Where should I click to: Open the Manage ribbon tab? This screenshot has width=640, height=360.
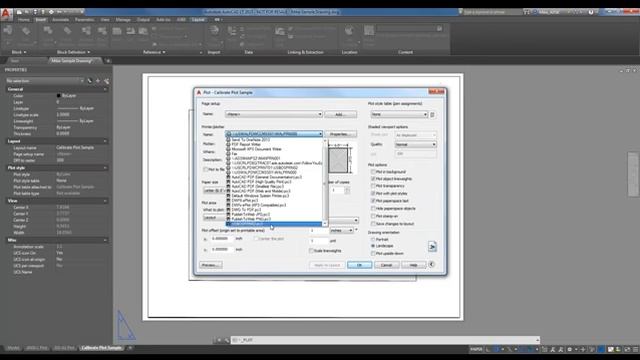coord(123,20)
